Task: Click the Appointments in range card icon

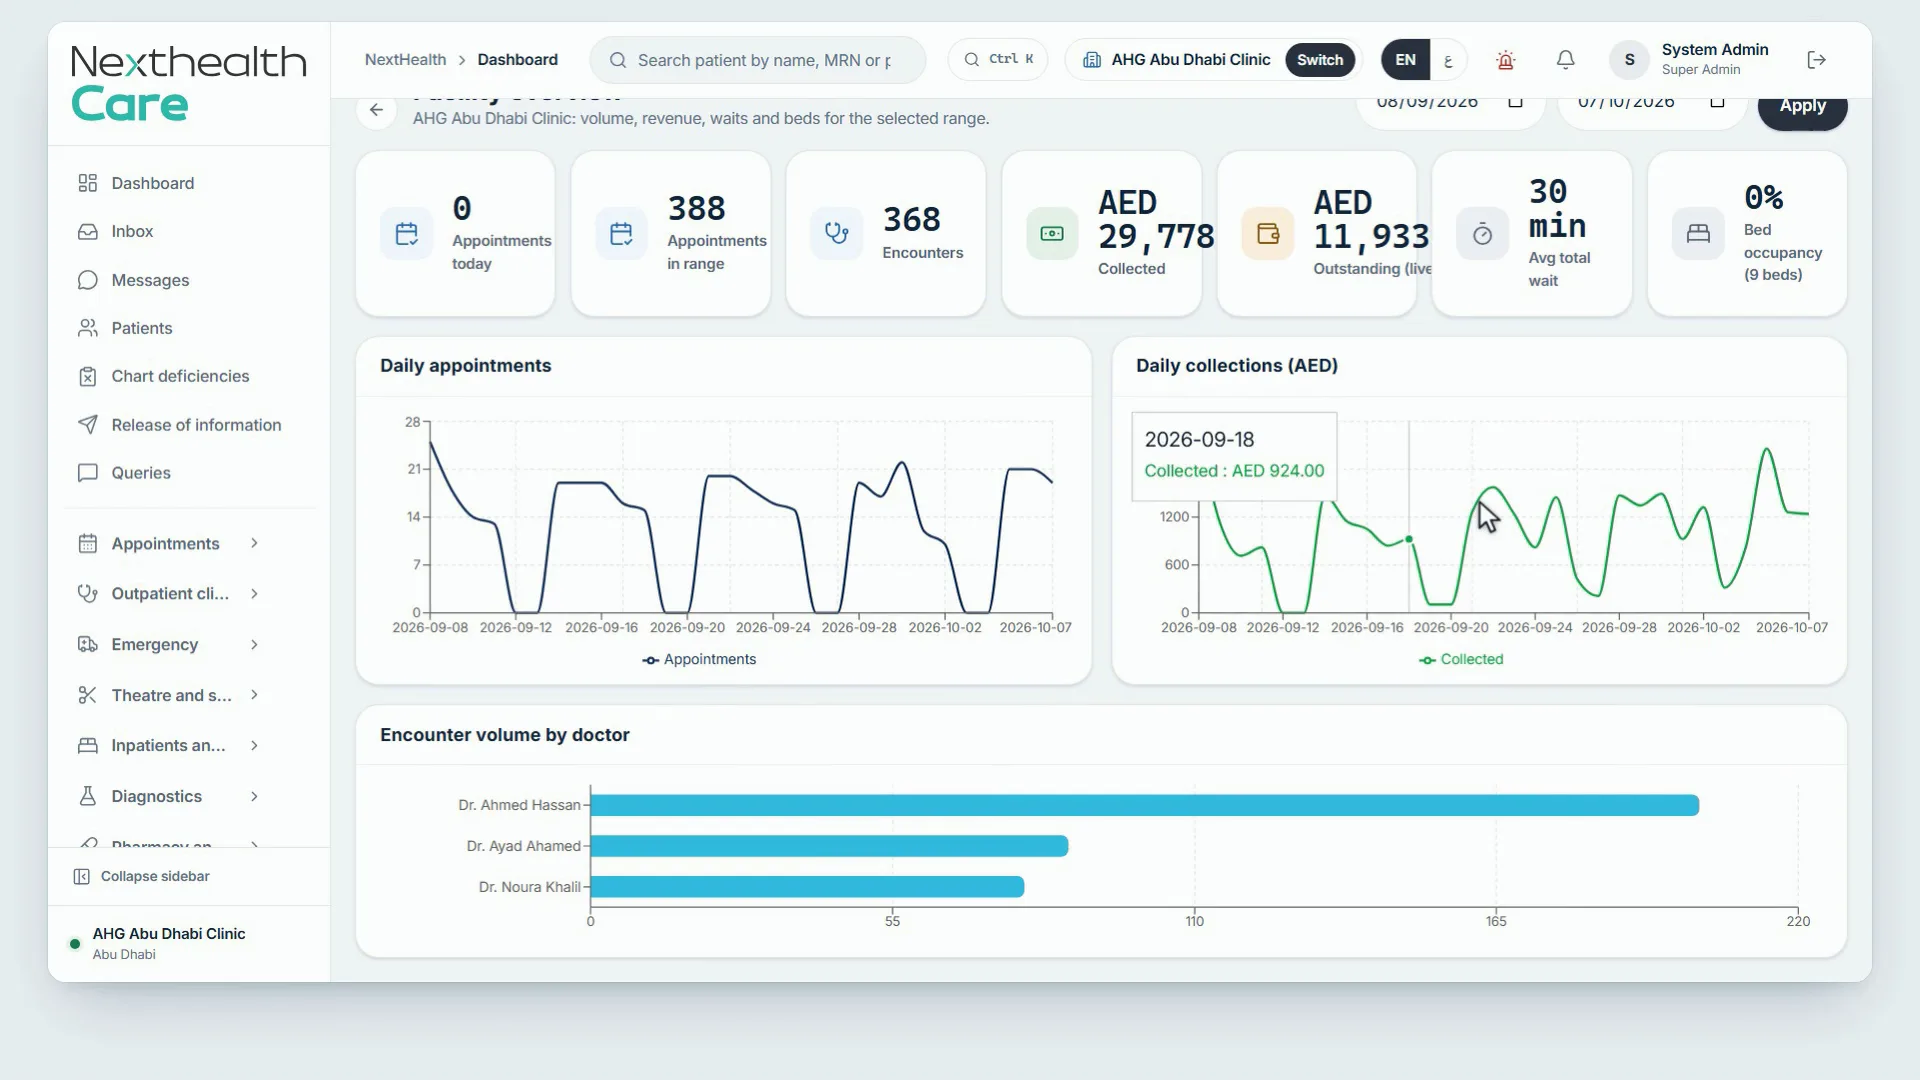Action: 621,233
